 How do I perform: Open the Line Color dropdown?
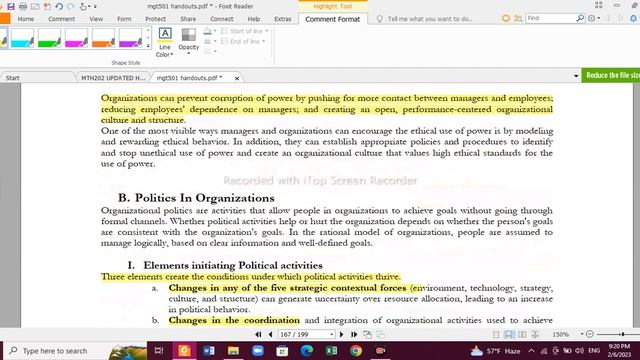[x=164, y=42]
